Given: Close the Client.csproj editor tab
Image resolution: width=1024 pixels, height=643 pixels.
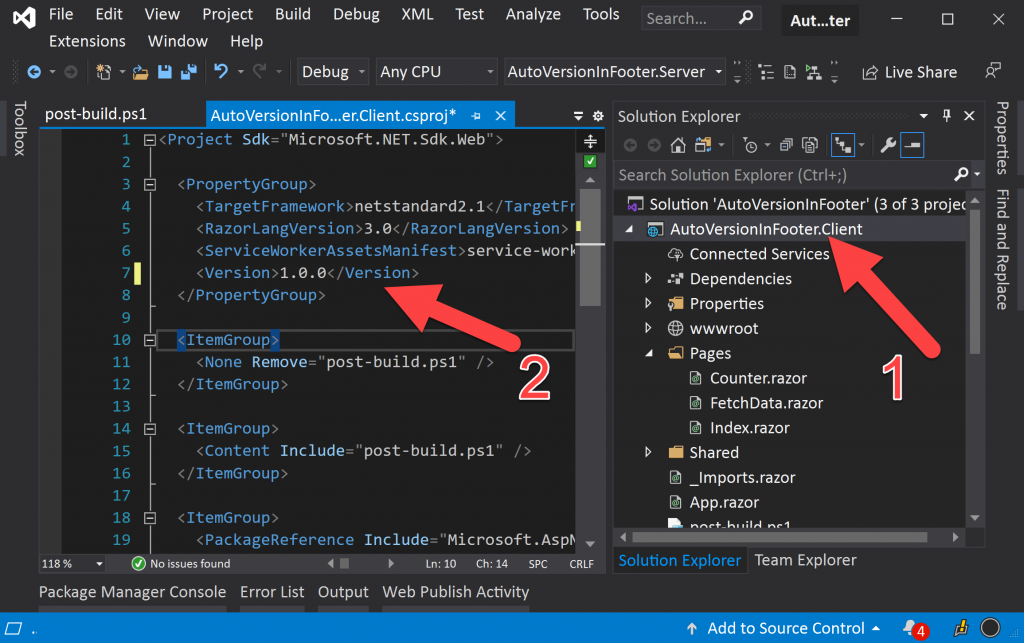Looking at the screenshot, I should (501, 116).
